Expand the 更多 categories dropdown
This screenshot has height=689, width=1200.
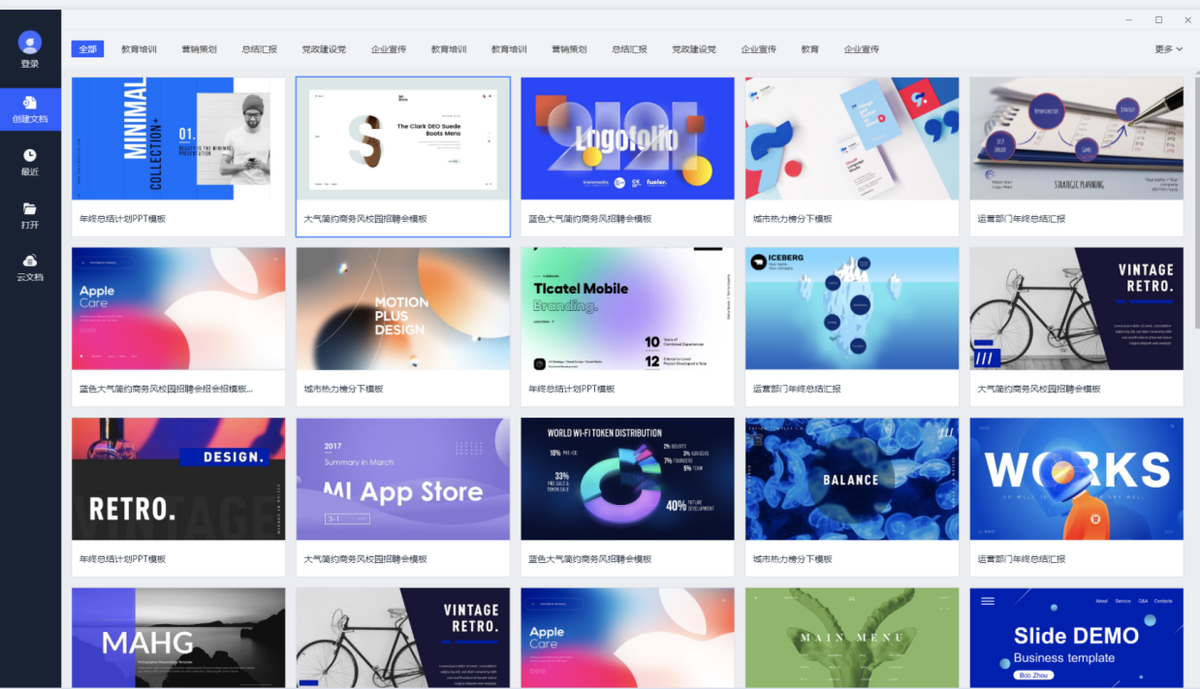[x=1168, y=49]
